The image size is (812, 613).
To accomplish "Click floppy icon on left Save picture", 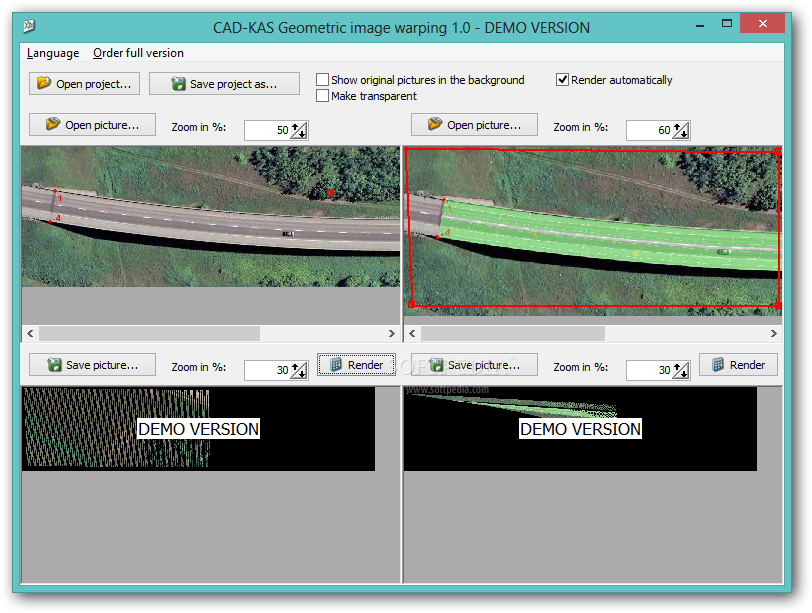I will pos(54,364).
